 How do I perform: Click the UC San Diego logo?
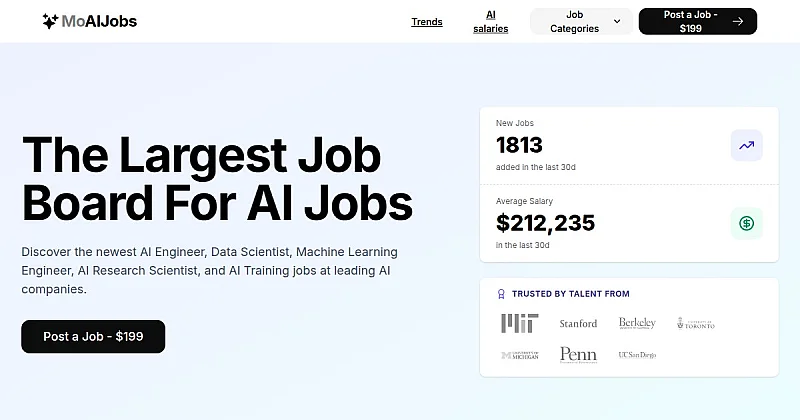tap(637, 355)
